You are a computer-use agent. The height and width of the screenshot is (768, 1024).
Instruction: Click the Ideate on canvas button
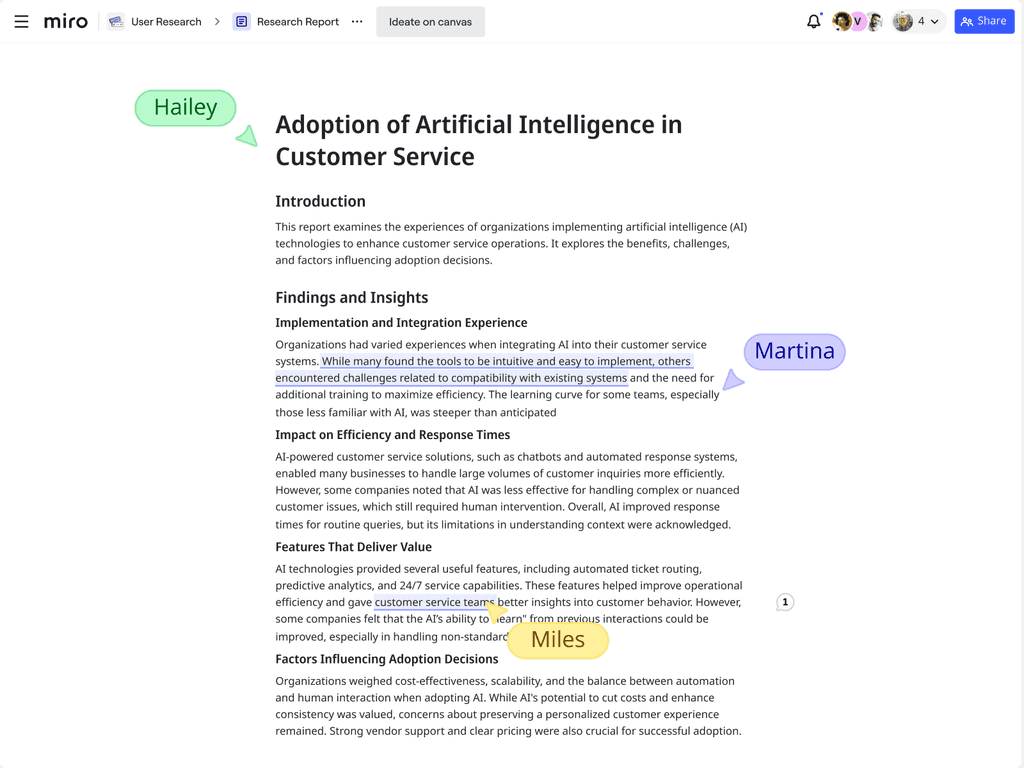[x=430, y=20]
